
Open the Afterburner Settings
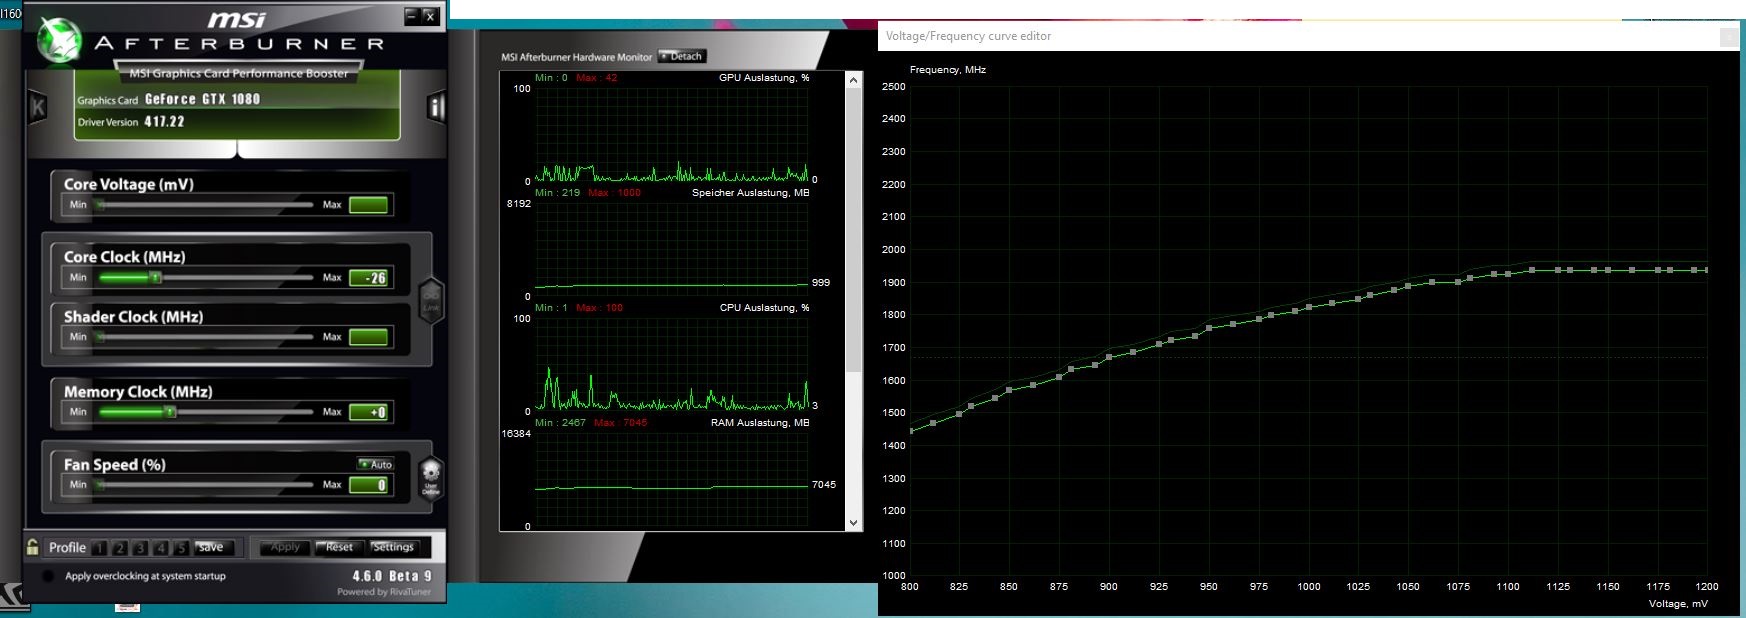[x=393, y=547]
